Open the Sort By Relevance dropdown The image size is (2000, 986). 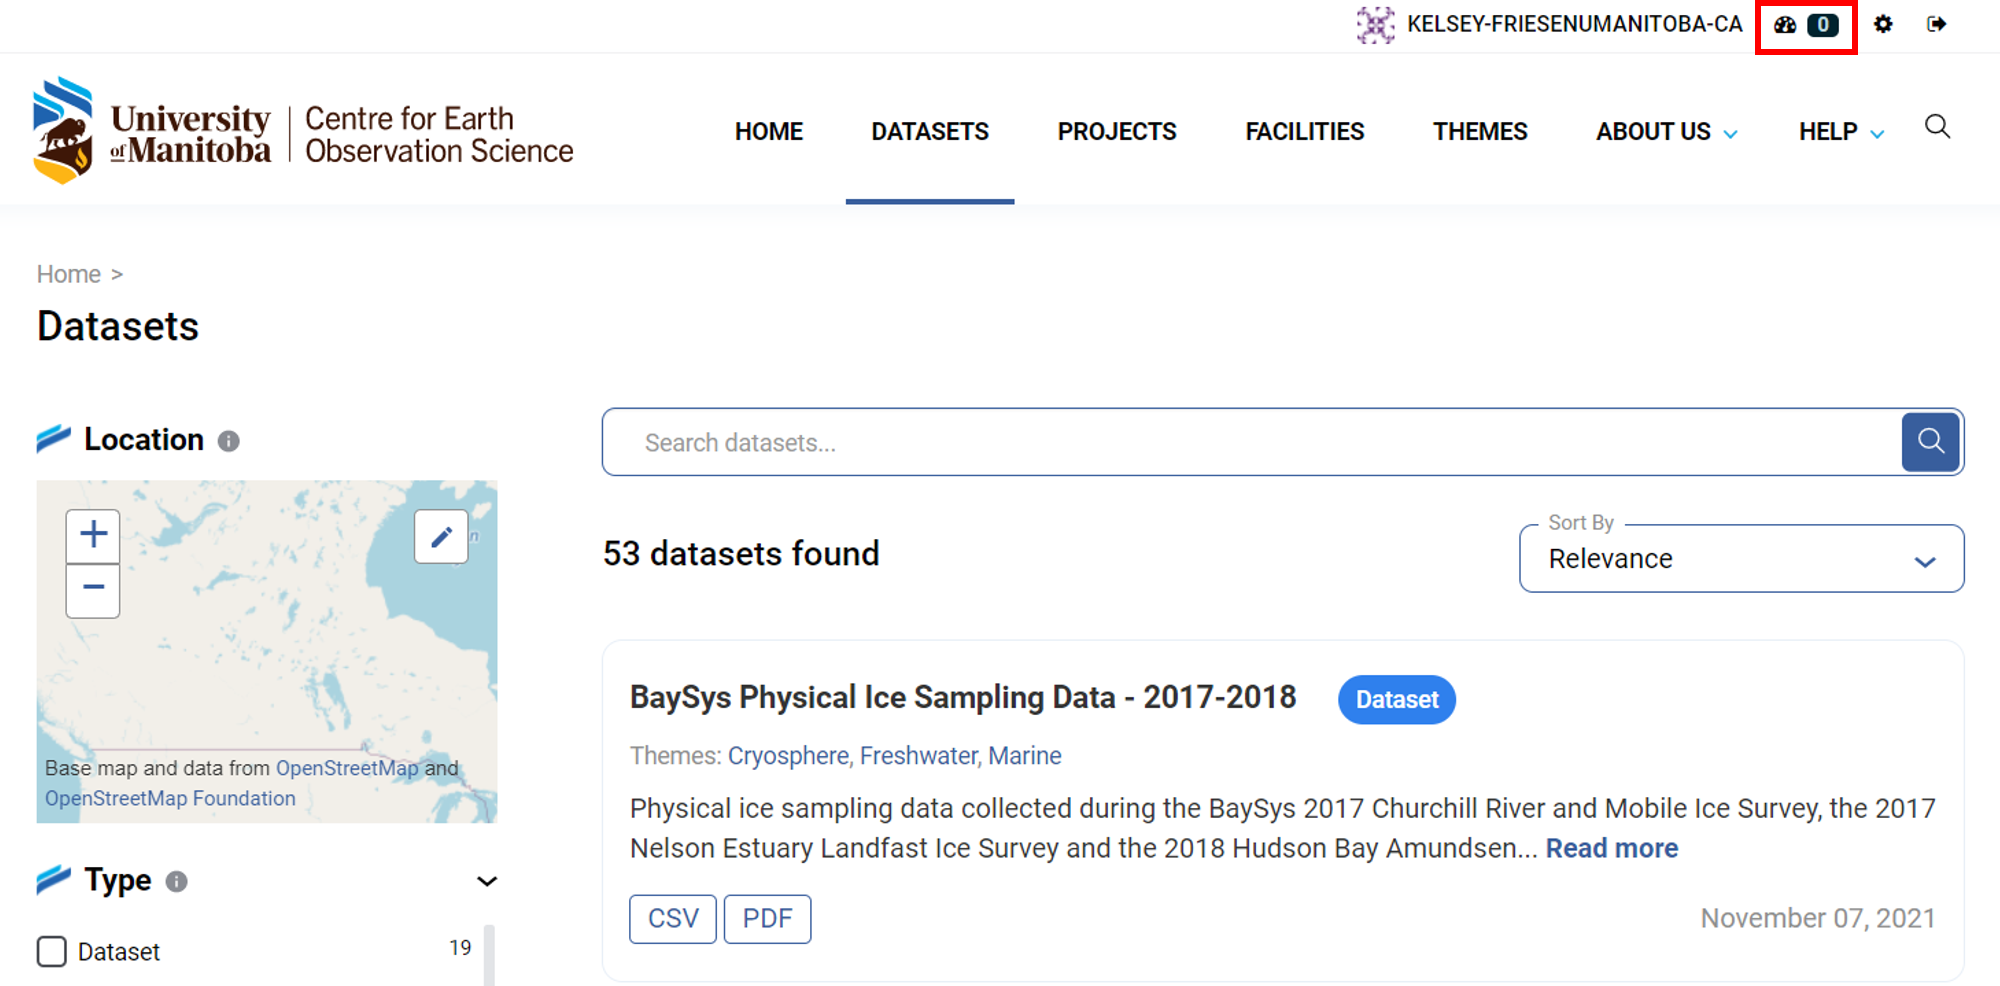1740,559
